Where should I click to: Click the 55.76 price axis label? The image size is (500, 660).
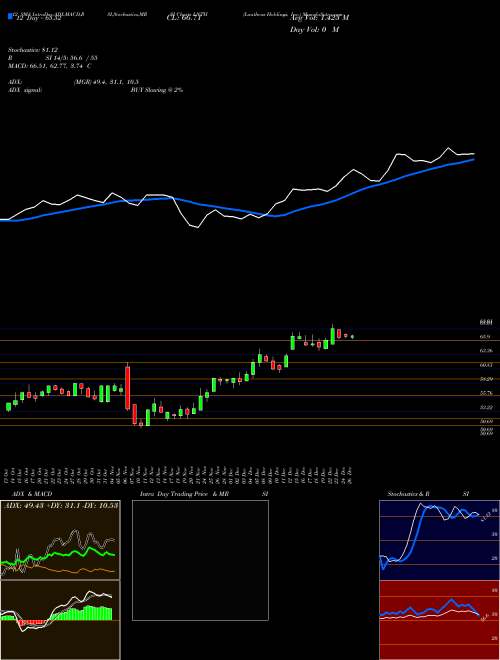point(487,393)
